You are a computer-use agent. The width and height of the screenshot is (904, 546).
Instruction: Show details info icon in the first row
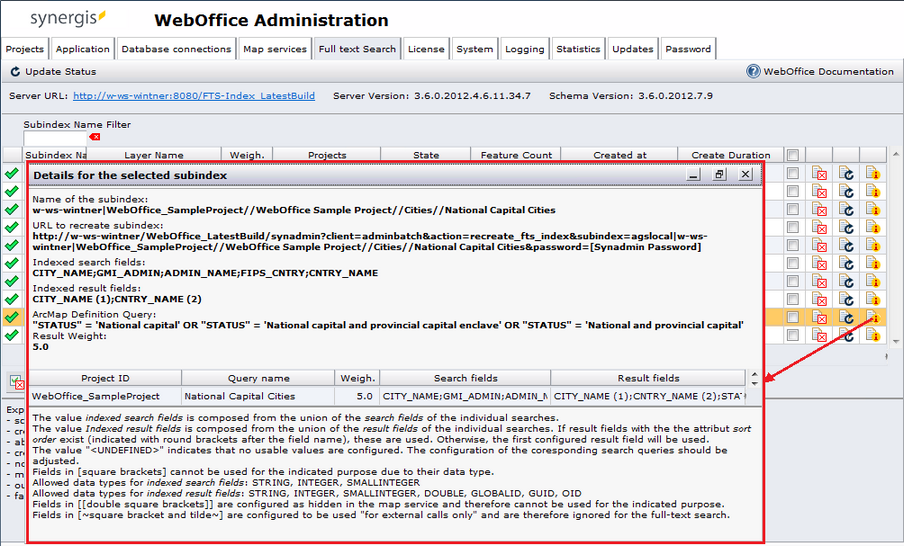coord(873,173)
